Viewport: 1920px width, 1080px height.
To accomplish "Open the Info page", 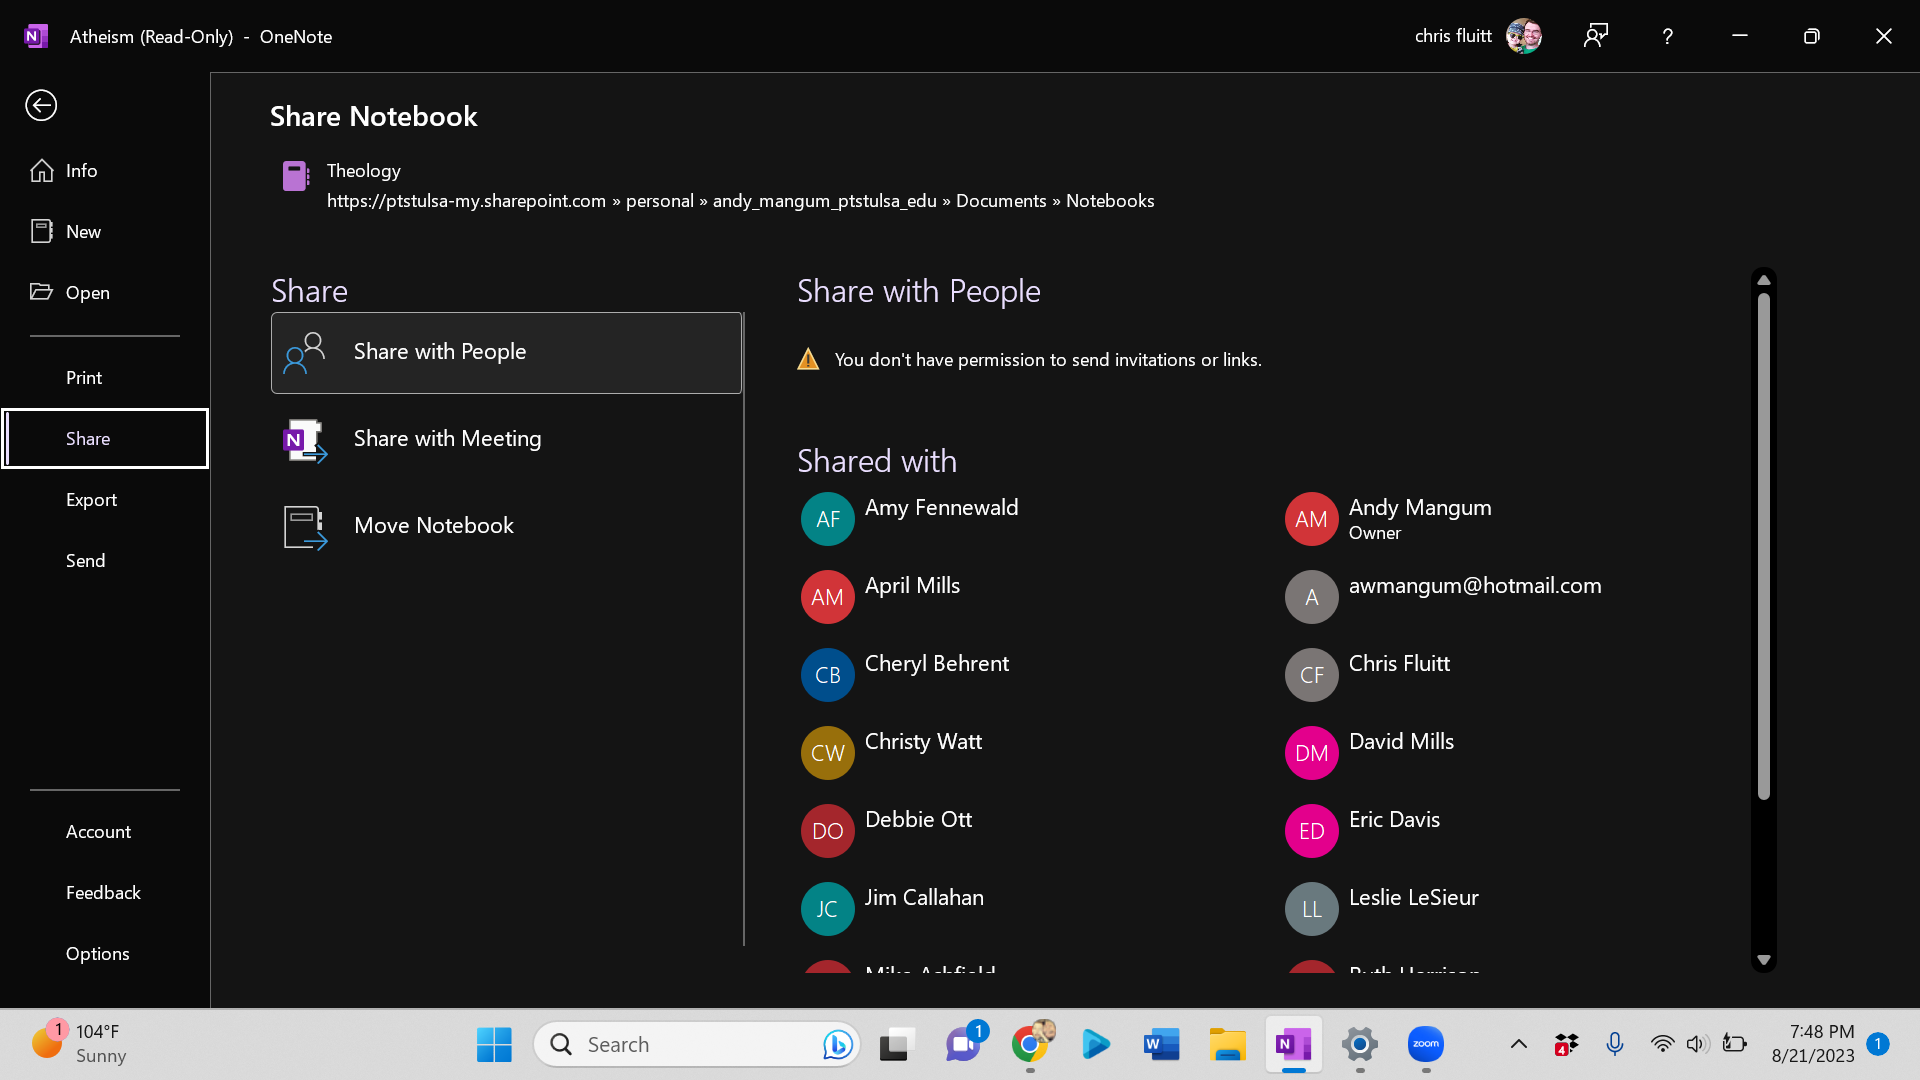I will (x=81, y=171).
